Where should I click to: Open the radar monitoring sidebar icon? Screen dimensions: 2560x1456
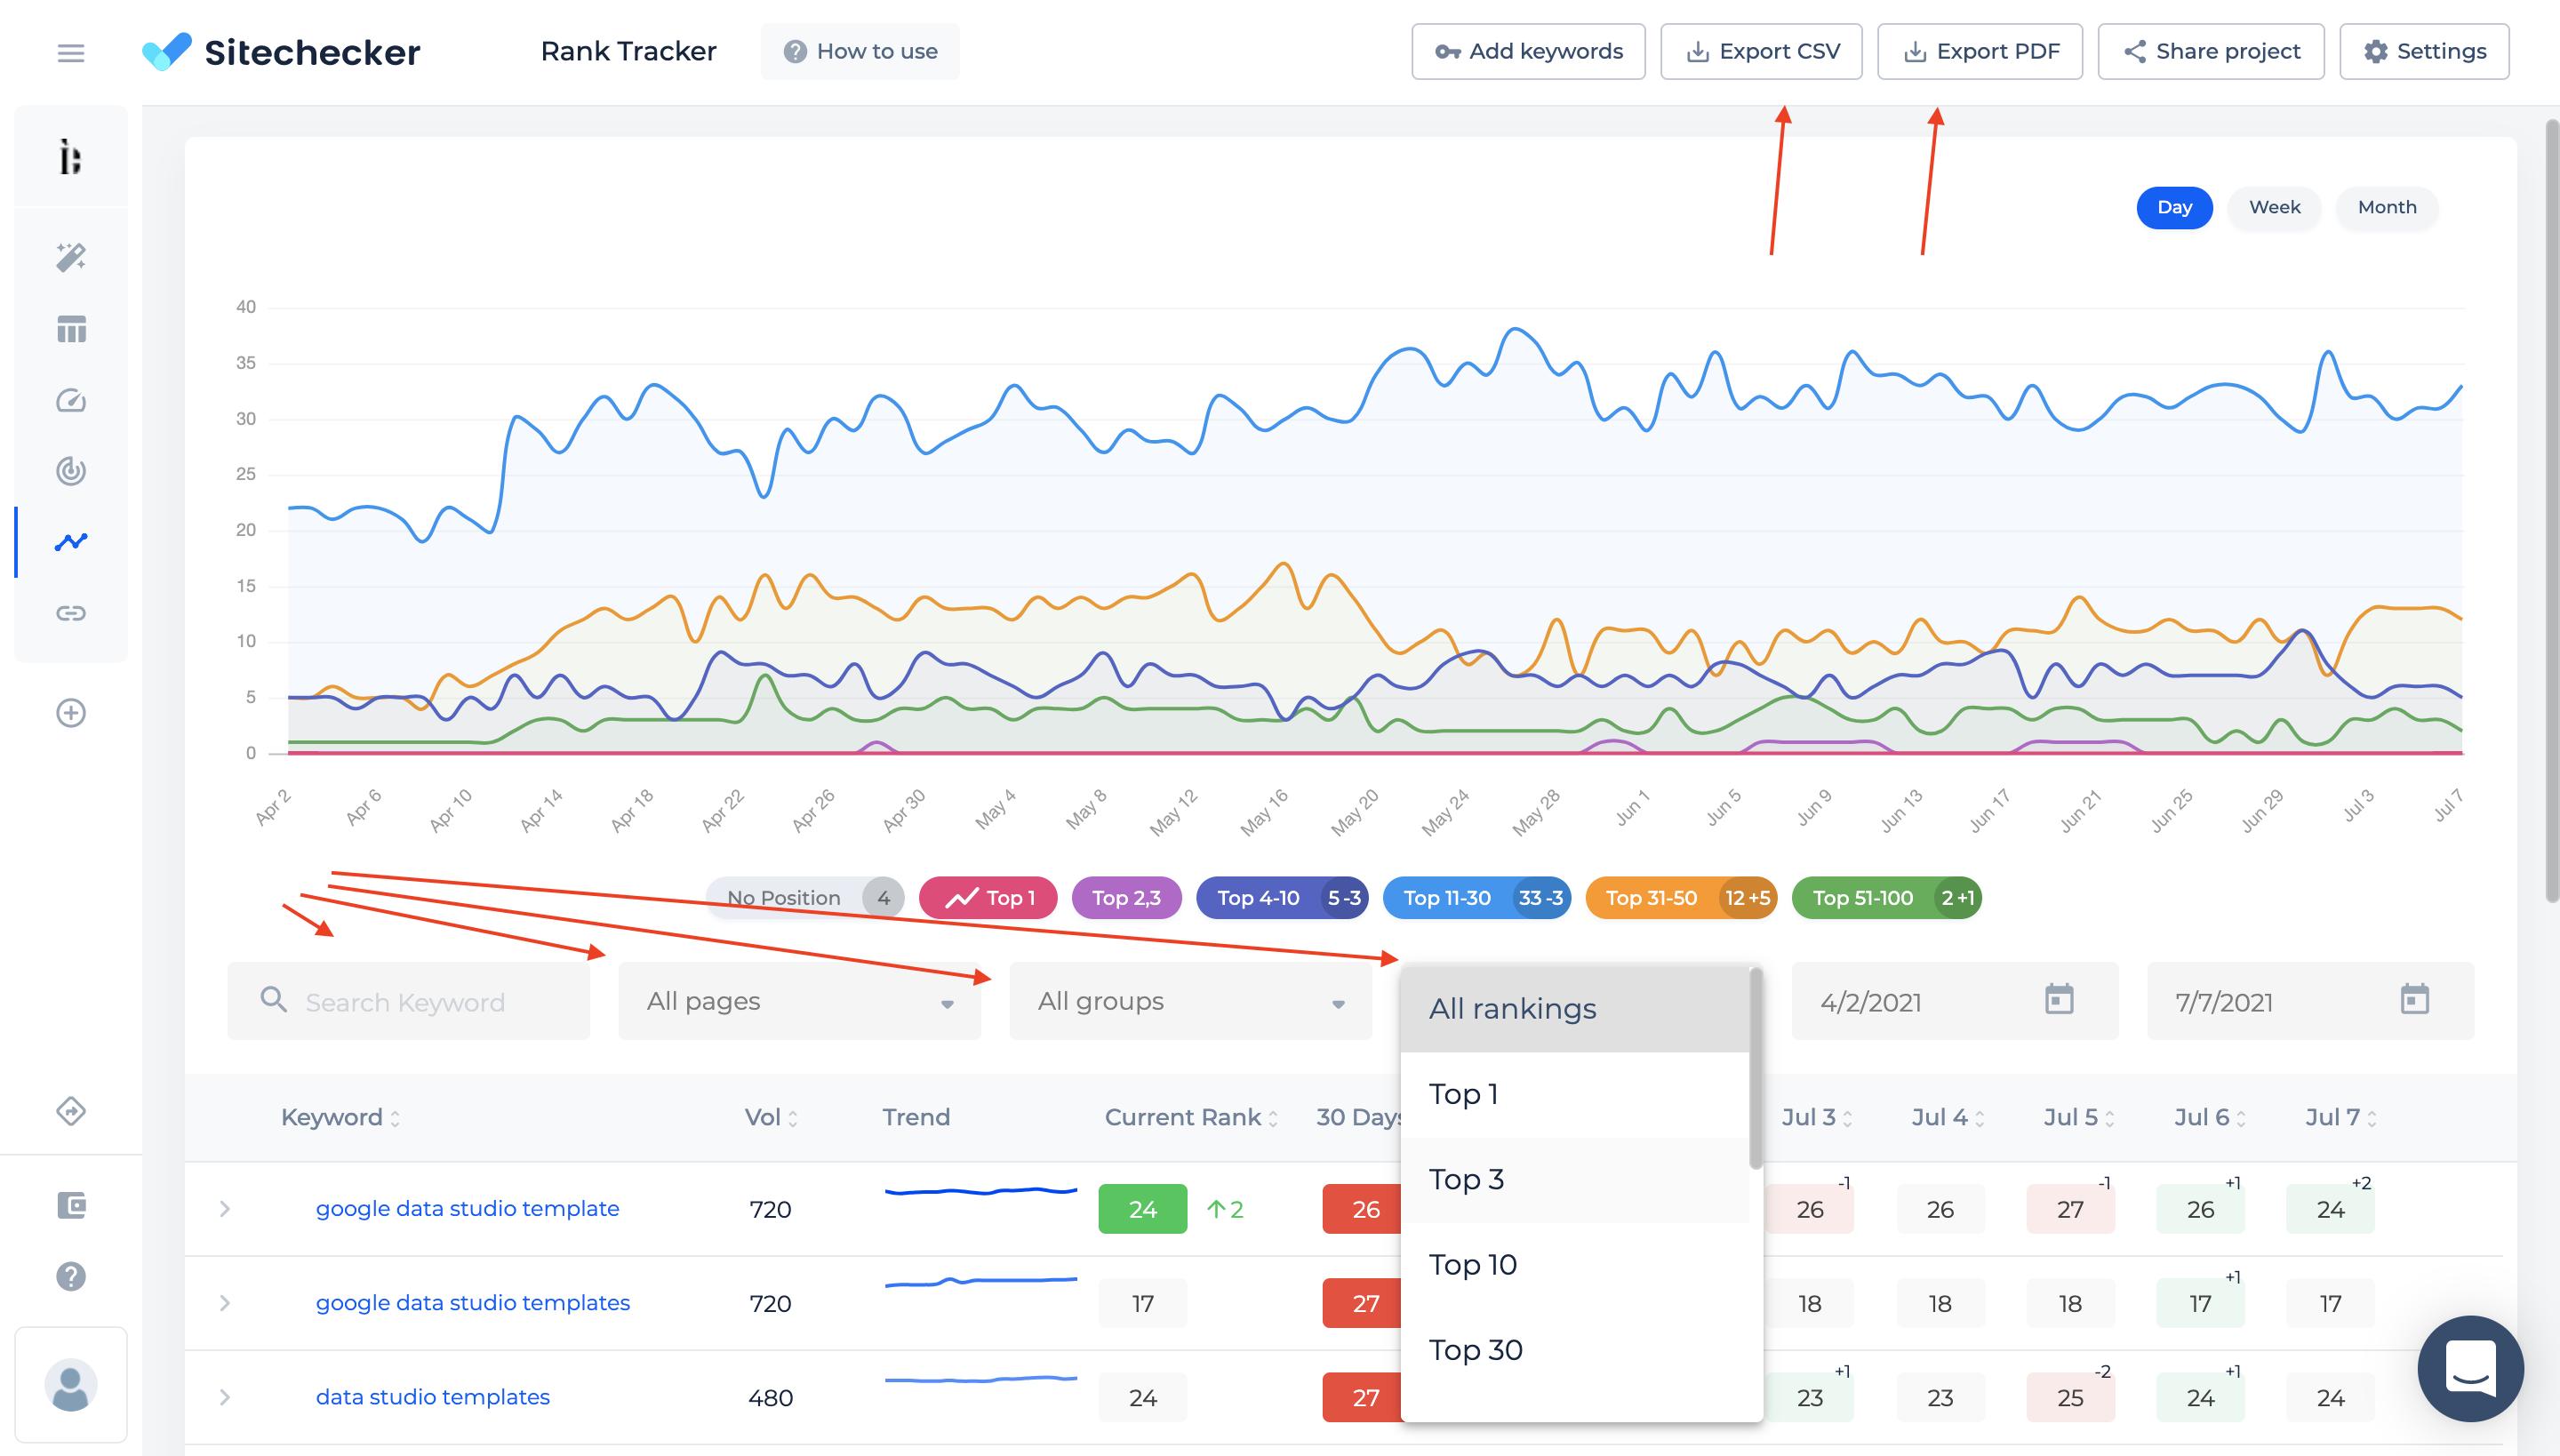[71, 470]
